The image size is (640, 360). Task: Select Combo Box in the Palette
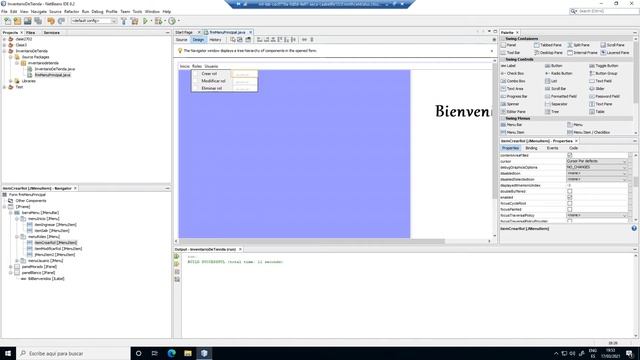point(513,81)
